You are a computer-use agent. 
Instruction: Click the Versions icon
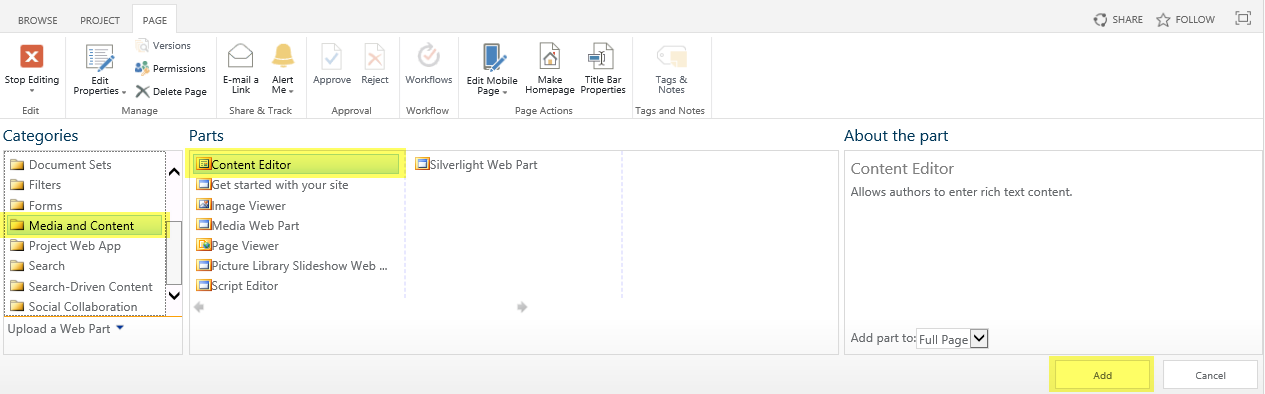tap(142, 45)
